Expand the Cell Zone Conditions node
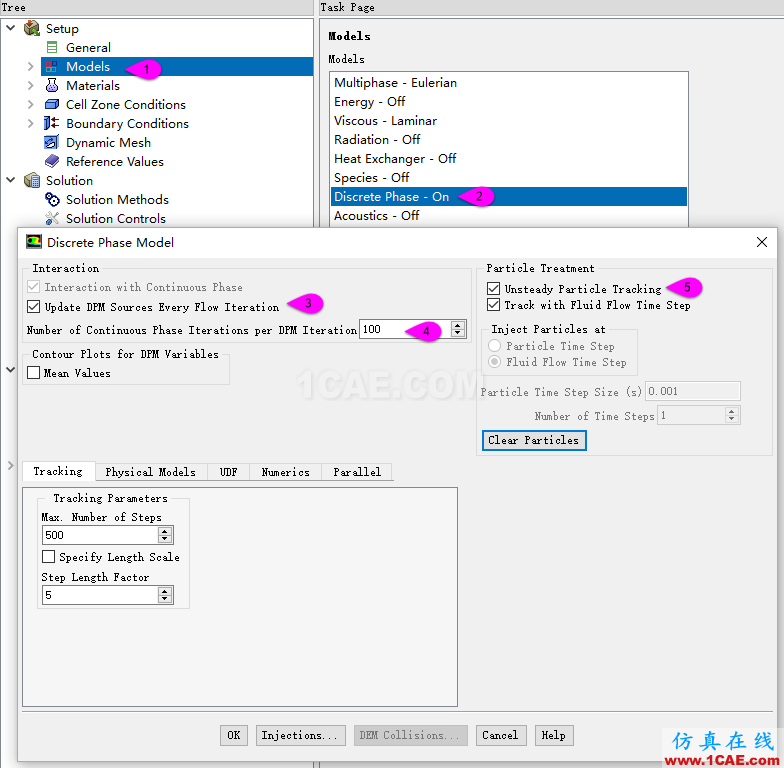The image size is (784, 768). pos(30,104)
